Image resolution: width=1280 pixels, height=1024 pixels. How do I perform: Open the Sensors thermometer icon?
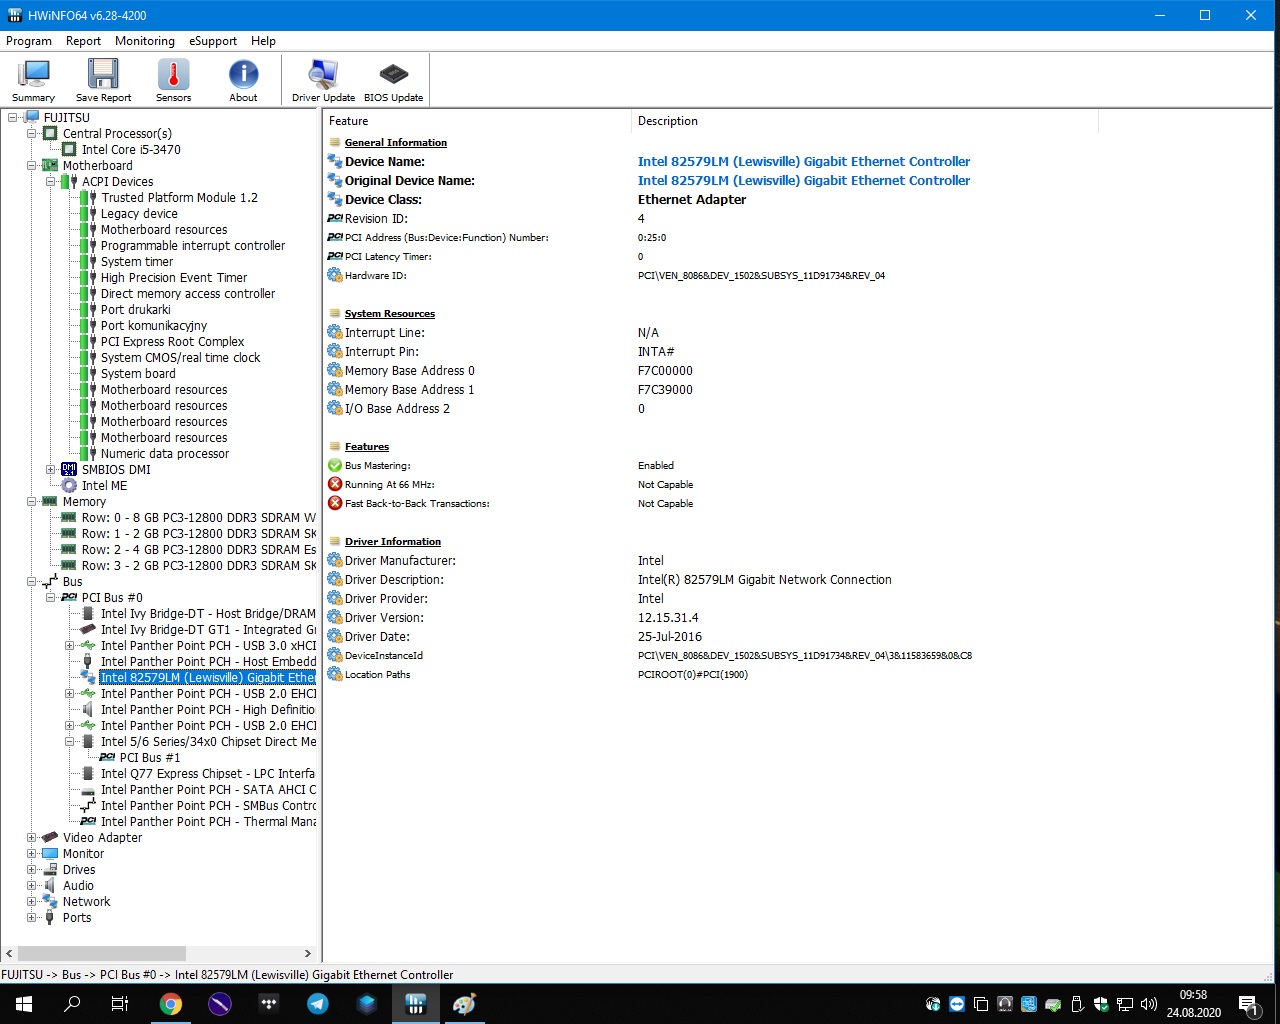tap(173, 80)
